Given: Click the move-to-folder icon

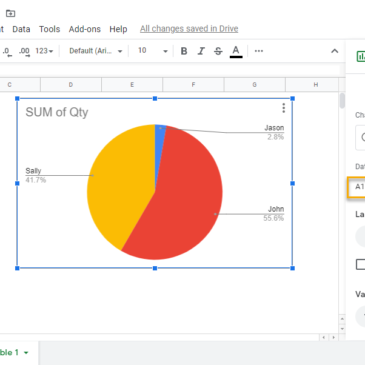Looking at the screenshot, I should (x=10, y=13).
